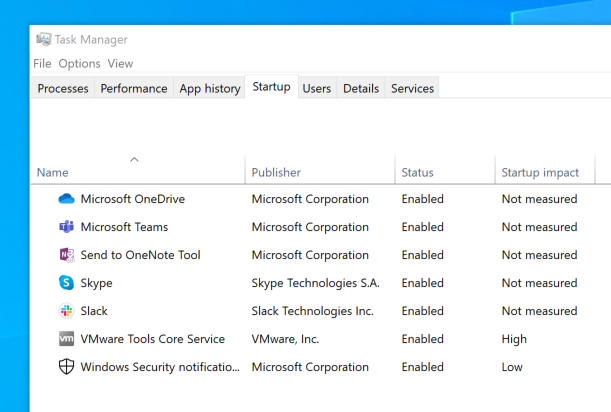The width and height of the screenshot is (611, 412).
Task: Select the Microsoft Teams row name
Action: click(124, 227)
